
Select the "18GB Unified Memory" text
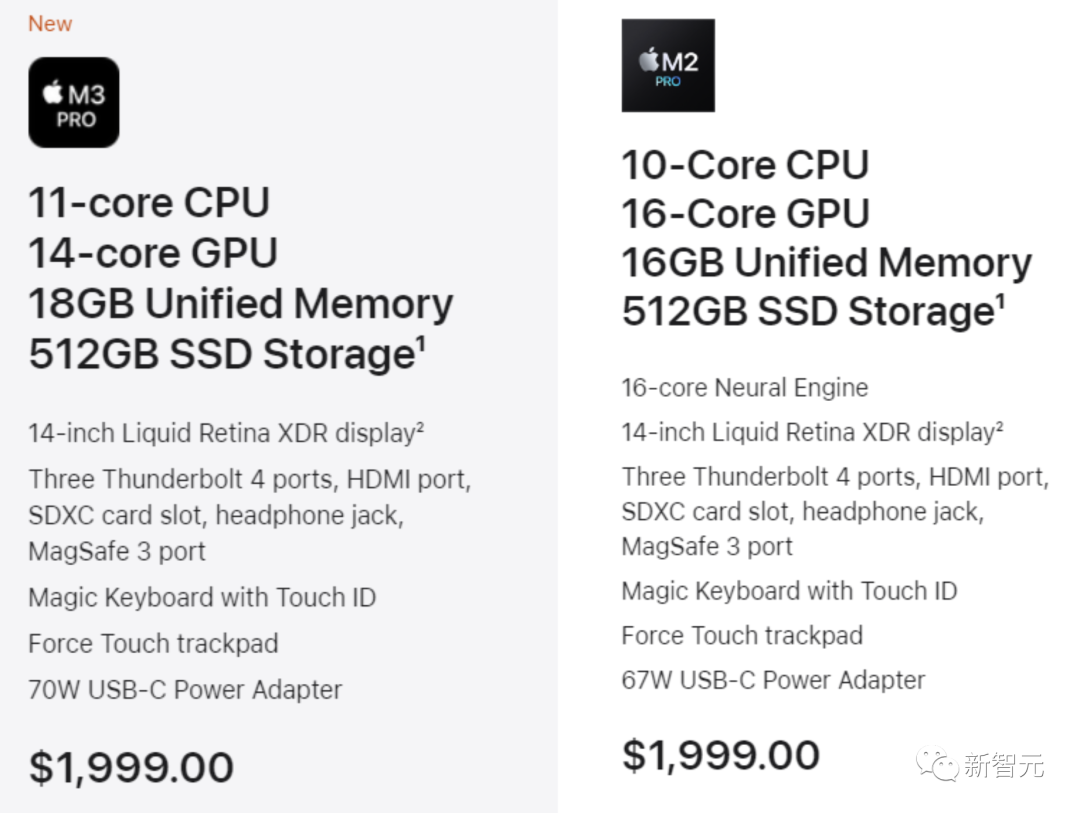click(x=241, y=304)
